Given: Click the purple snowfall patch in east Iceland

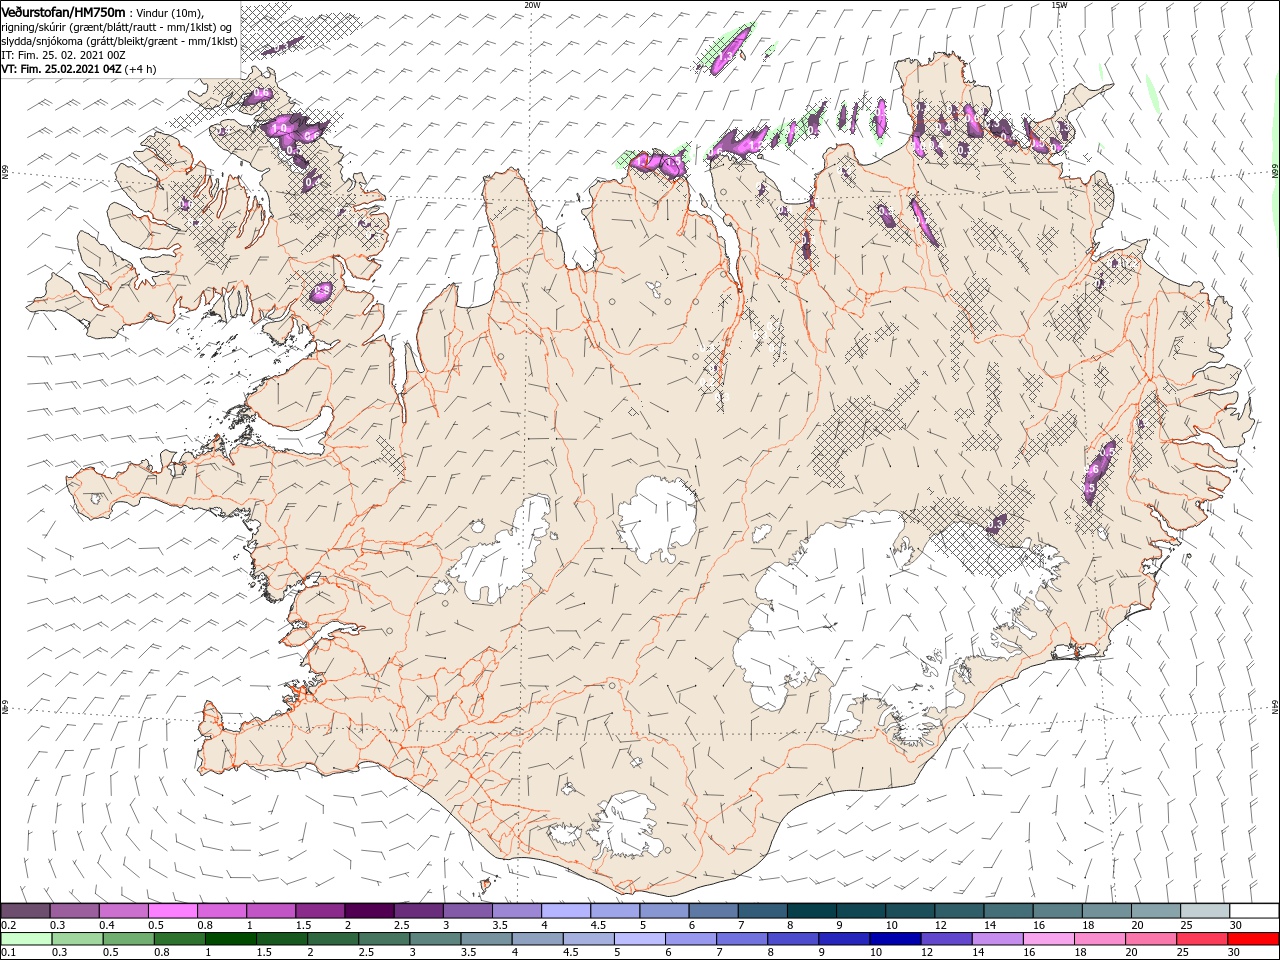Looking at the screenshot, I should tap(1099, 470).
